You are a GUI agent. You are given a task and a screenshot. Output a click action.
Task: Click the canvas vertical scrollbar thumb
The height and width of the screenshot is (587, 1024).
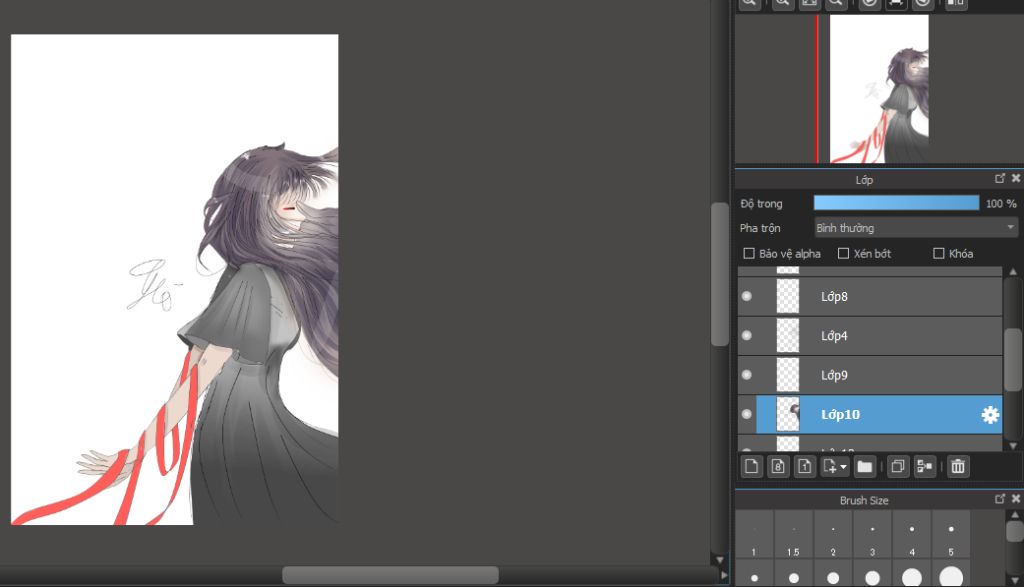point(720,274)
